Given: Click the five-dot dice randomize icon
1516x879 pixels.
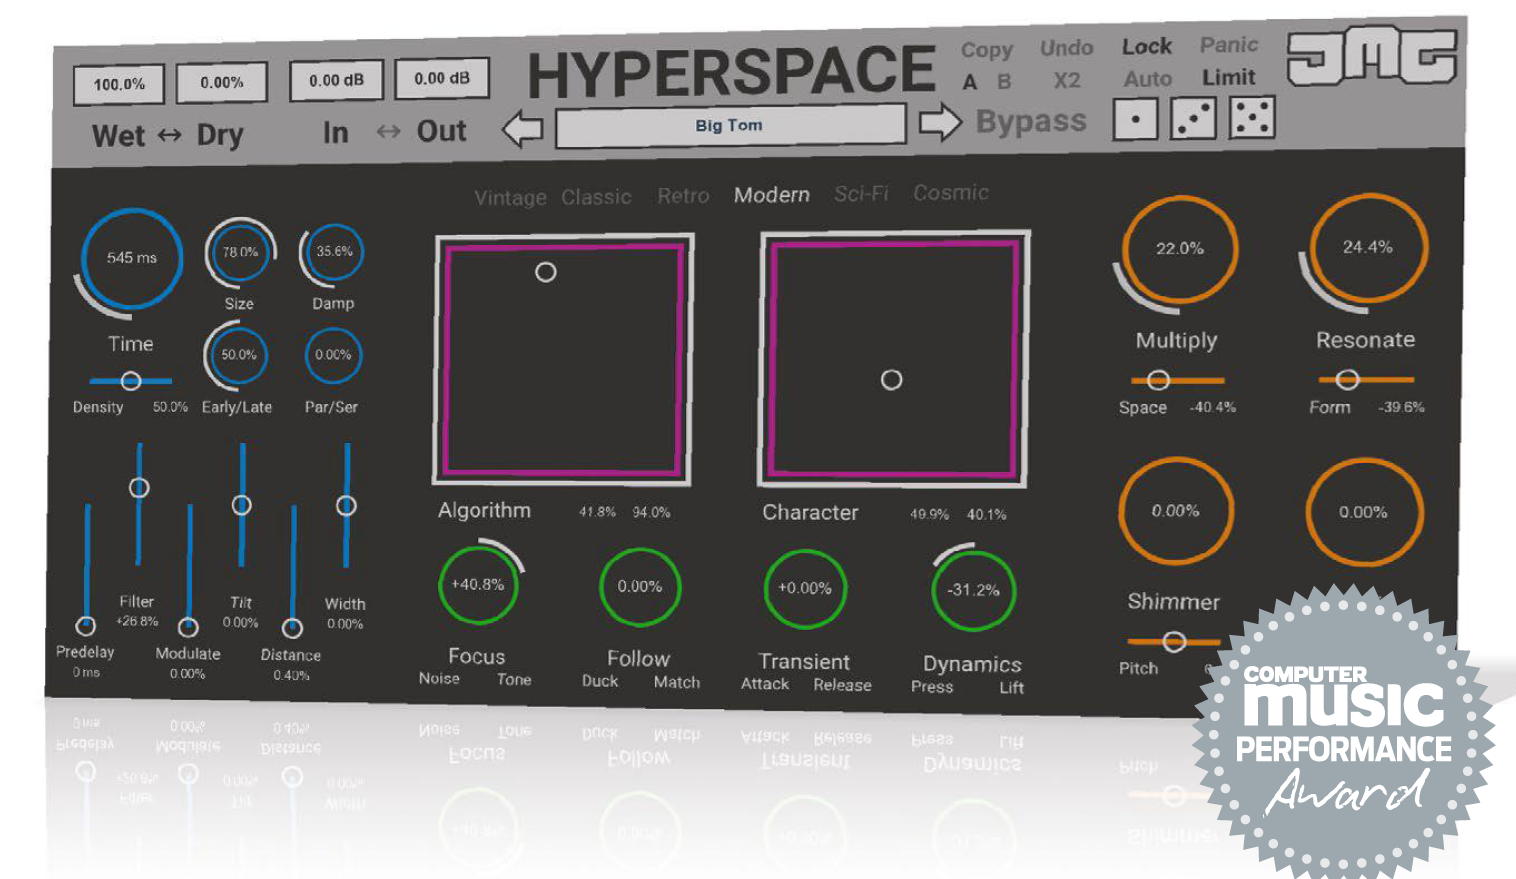Looking at the screenshot, I should coord(1252,117).
